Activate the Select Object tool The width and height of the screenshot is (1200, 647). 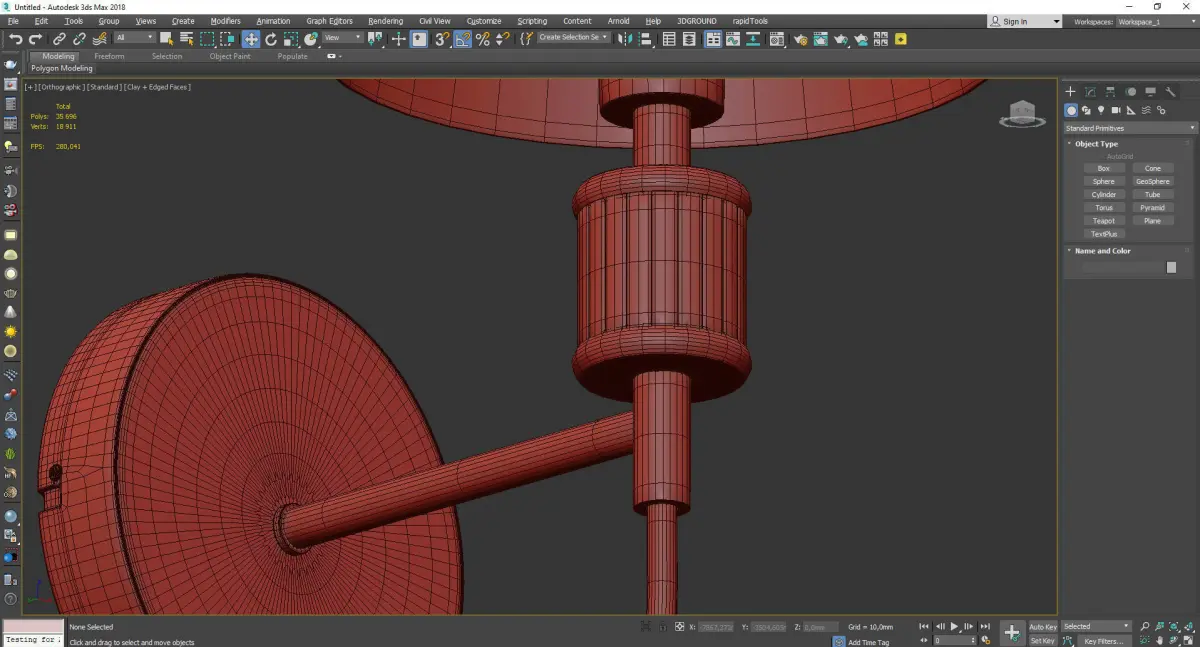[x=166, y=39]
